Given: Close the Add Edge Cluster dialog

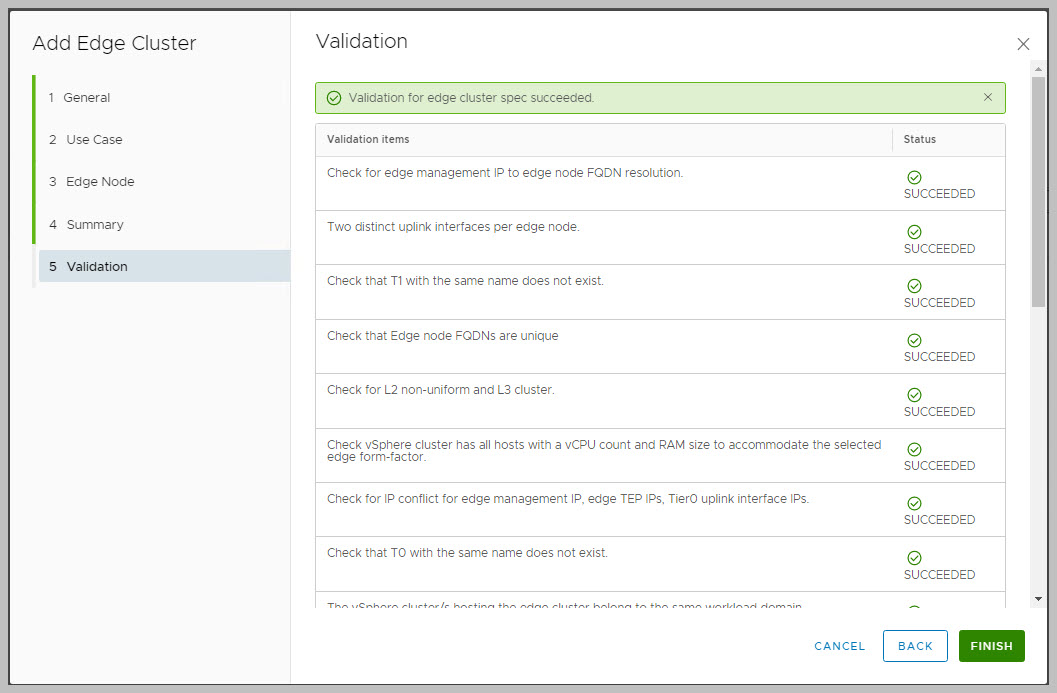Looking at the screenshot, I should point(1023,44).
